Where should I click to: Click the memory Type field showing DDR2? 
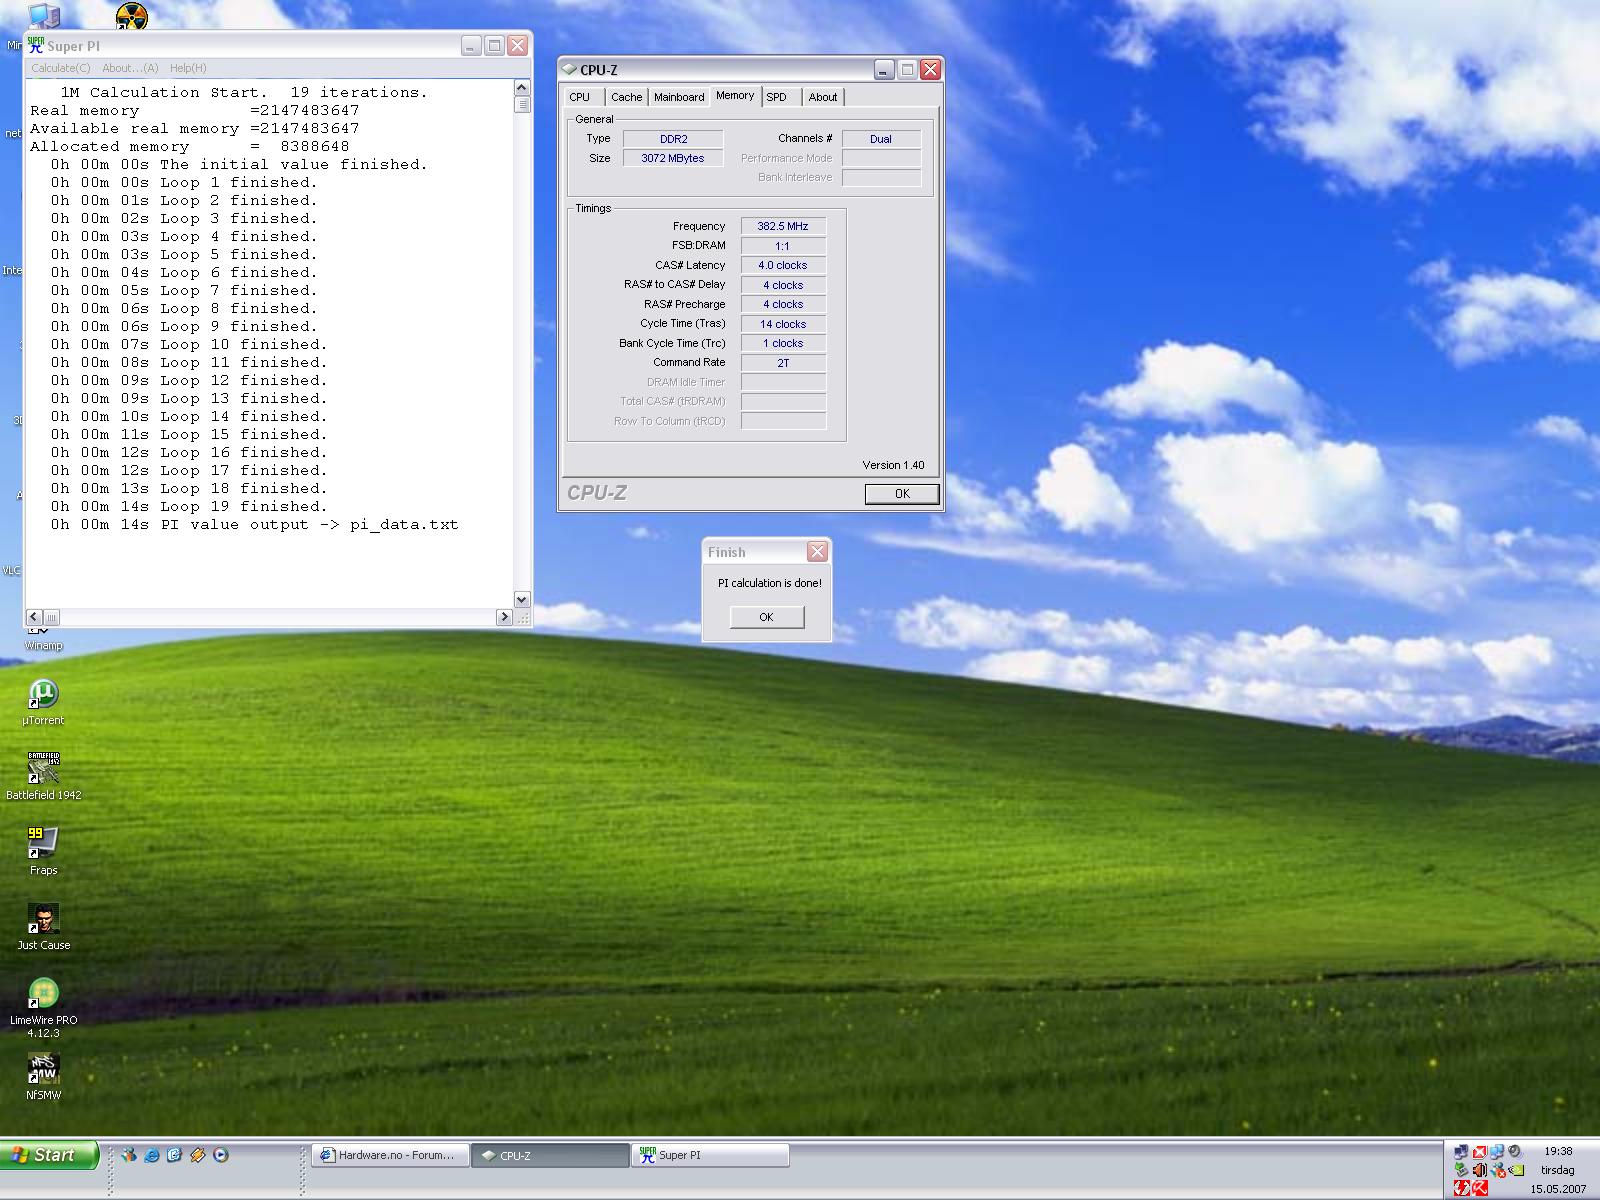coord(673,139)
